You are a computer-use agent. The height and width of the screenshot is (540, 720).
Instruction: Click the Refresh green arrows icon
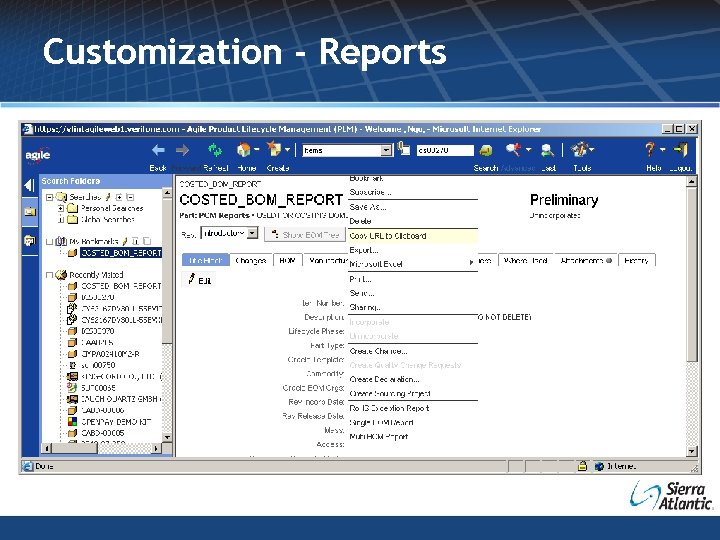(214, 150)
